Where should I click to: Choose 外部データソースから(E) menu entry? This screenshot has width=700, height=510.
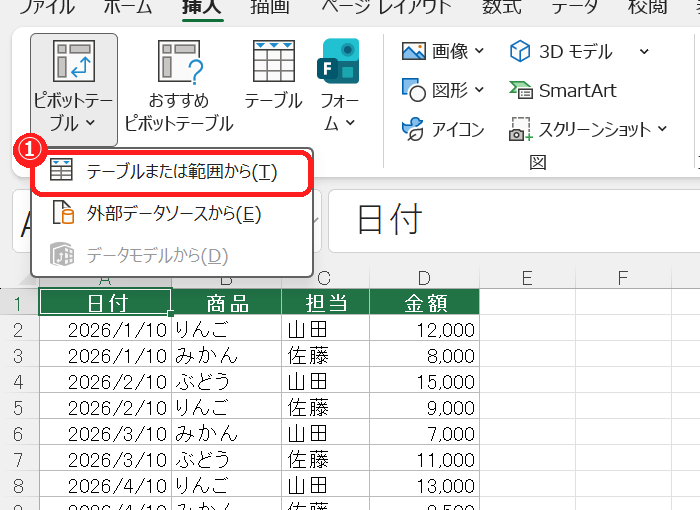point(172,214)
